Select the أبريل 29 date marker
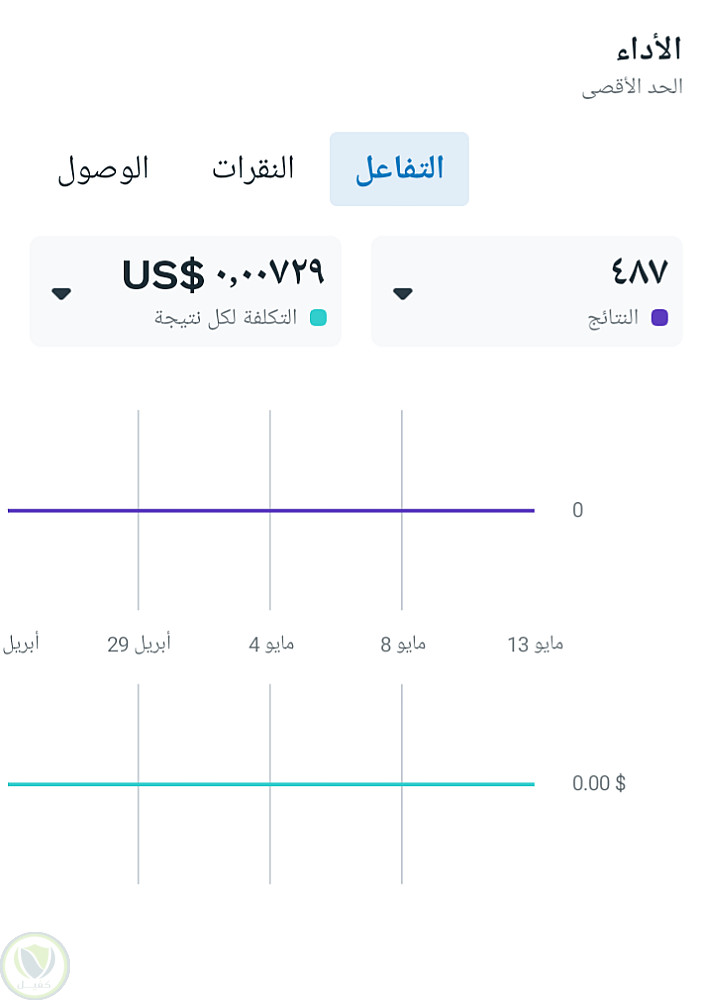The height and width of the screenshot is (1000, 709). (x=139, y=644)
